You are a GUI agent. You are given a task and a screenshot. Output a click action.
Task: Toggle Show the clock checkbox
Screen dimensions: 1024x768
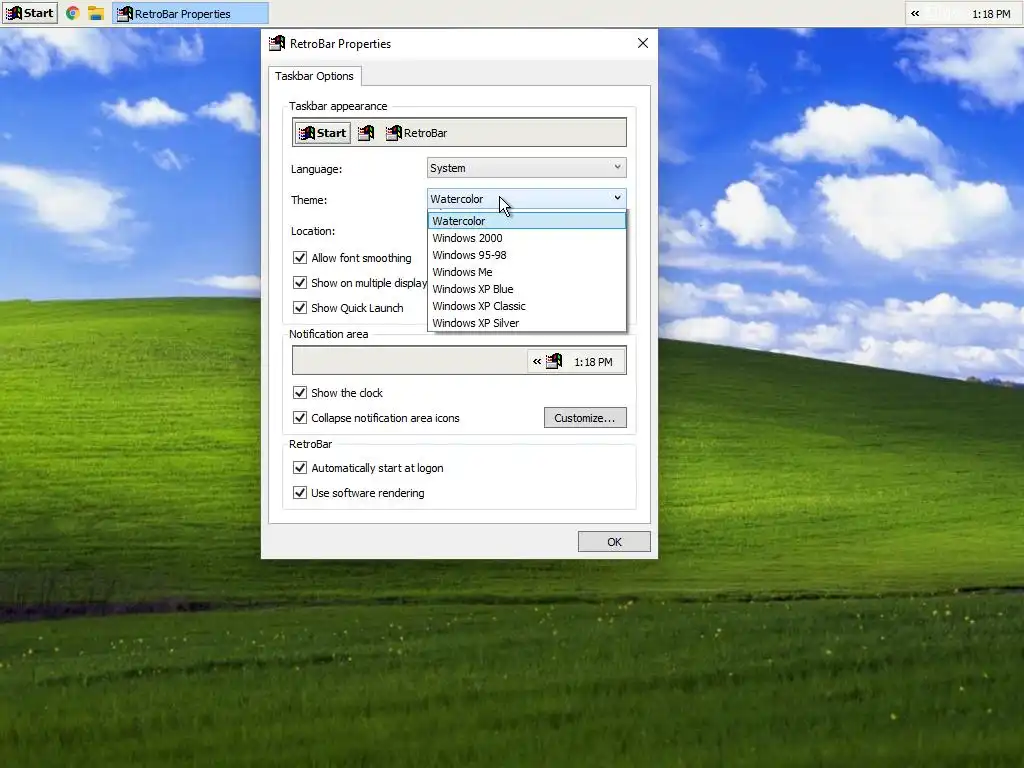click(300, 392)
